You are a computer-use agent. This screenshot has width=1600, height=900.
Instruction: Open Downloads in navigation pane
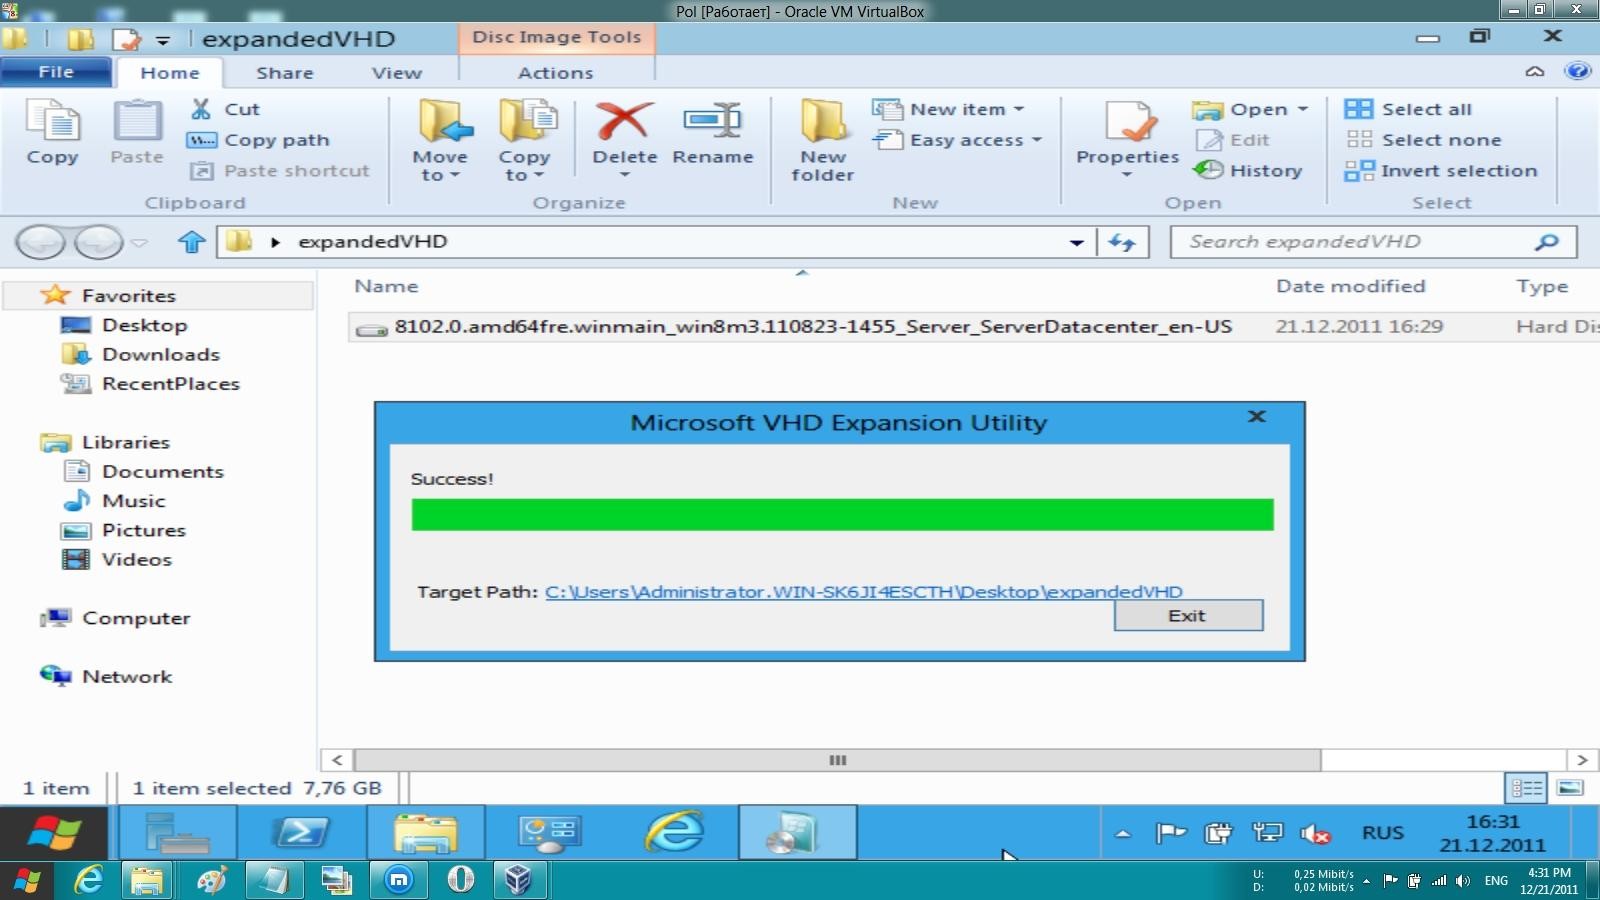point(160,354)
